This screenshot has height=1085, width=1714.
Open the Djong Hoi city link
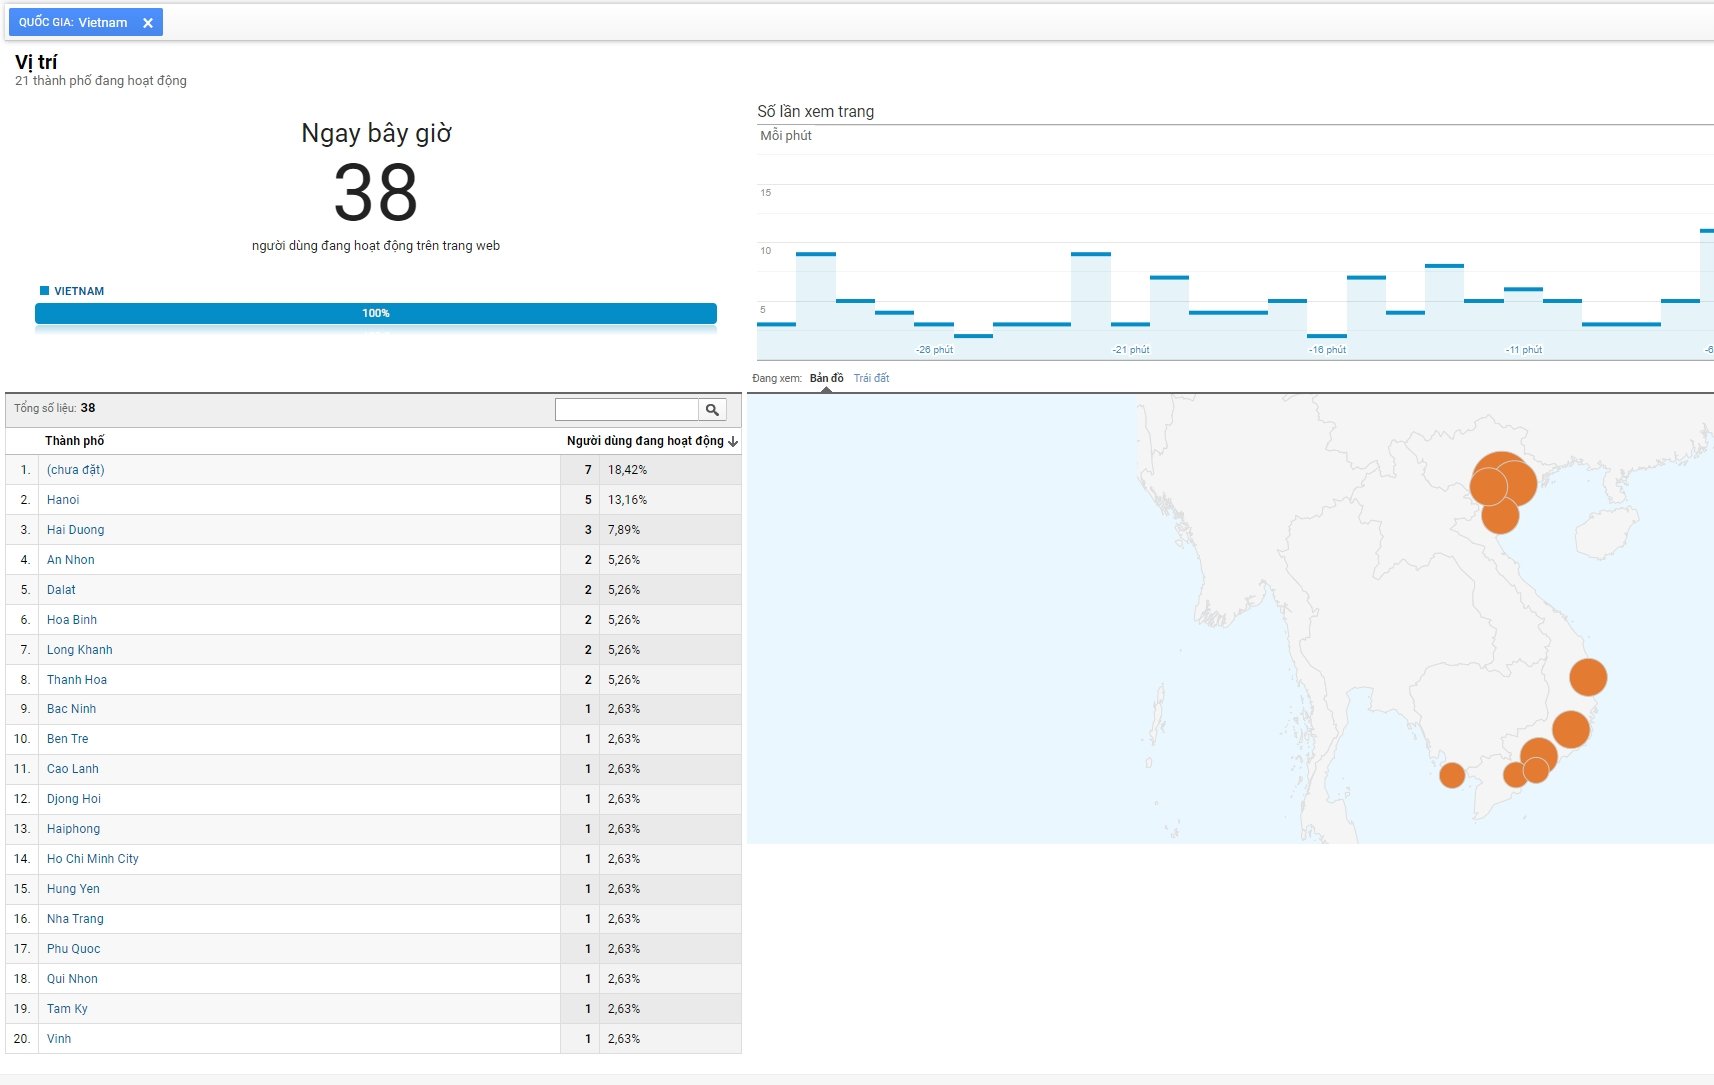[74, 799]
